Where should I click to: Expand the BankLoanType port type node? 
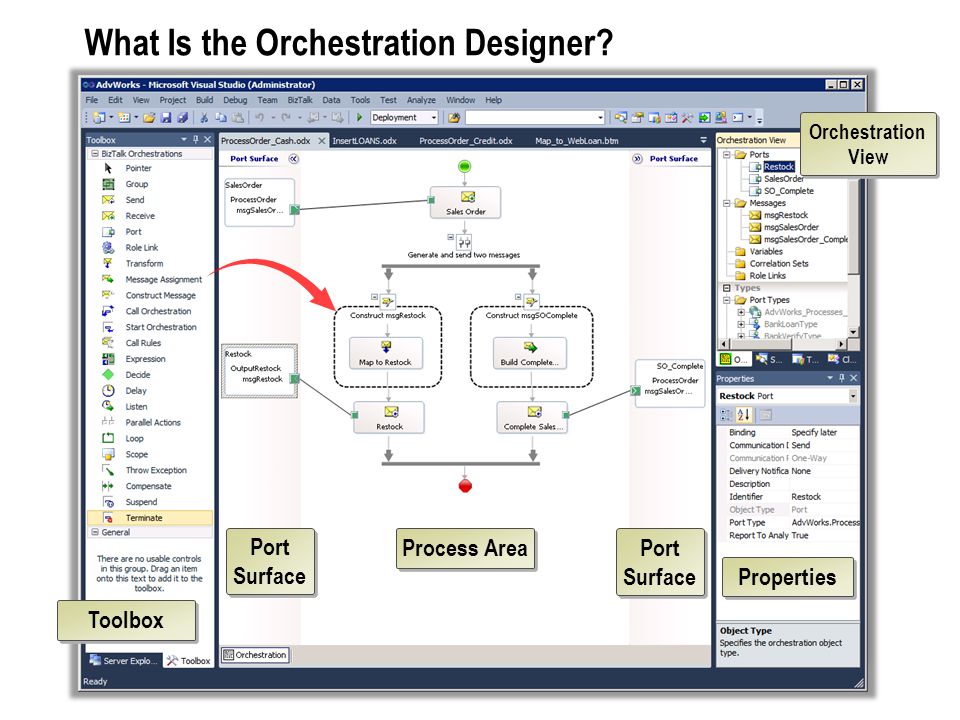click(x=741, y=324)
